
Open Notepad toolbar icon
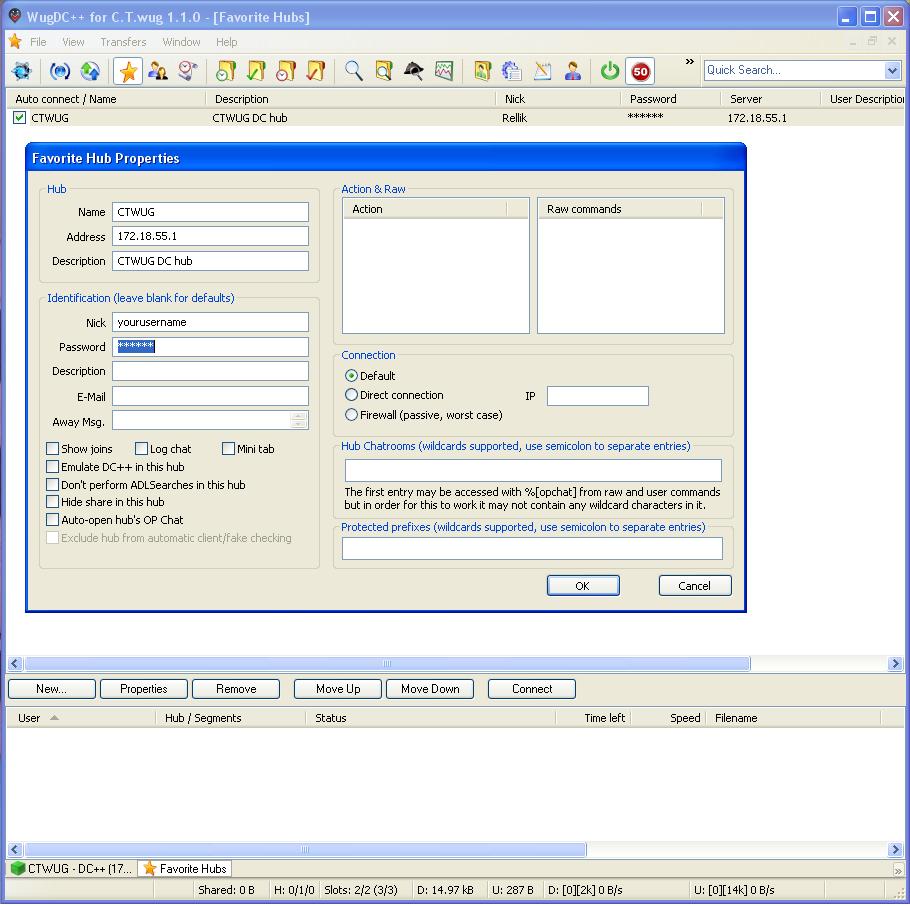[543, 71]
